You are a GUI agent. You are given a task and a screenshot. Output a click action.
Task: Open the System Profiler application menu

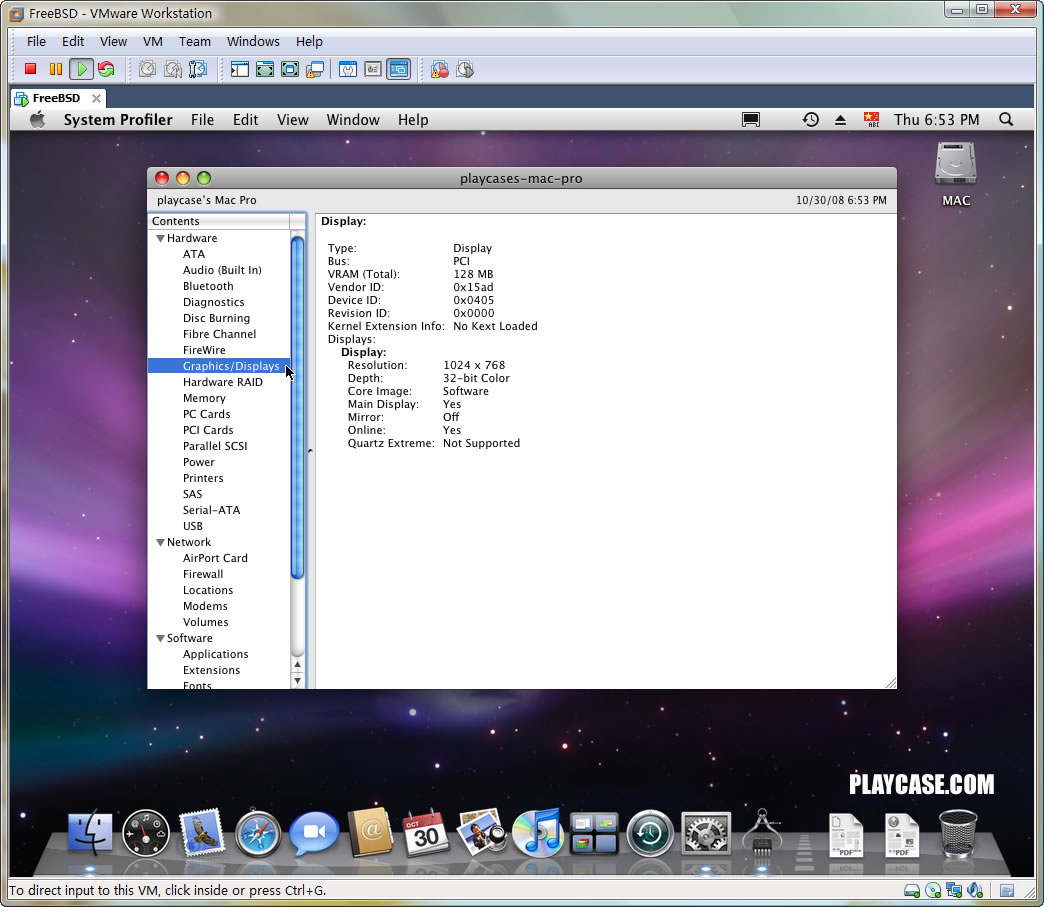click(118, 120)
